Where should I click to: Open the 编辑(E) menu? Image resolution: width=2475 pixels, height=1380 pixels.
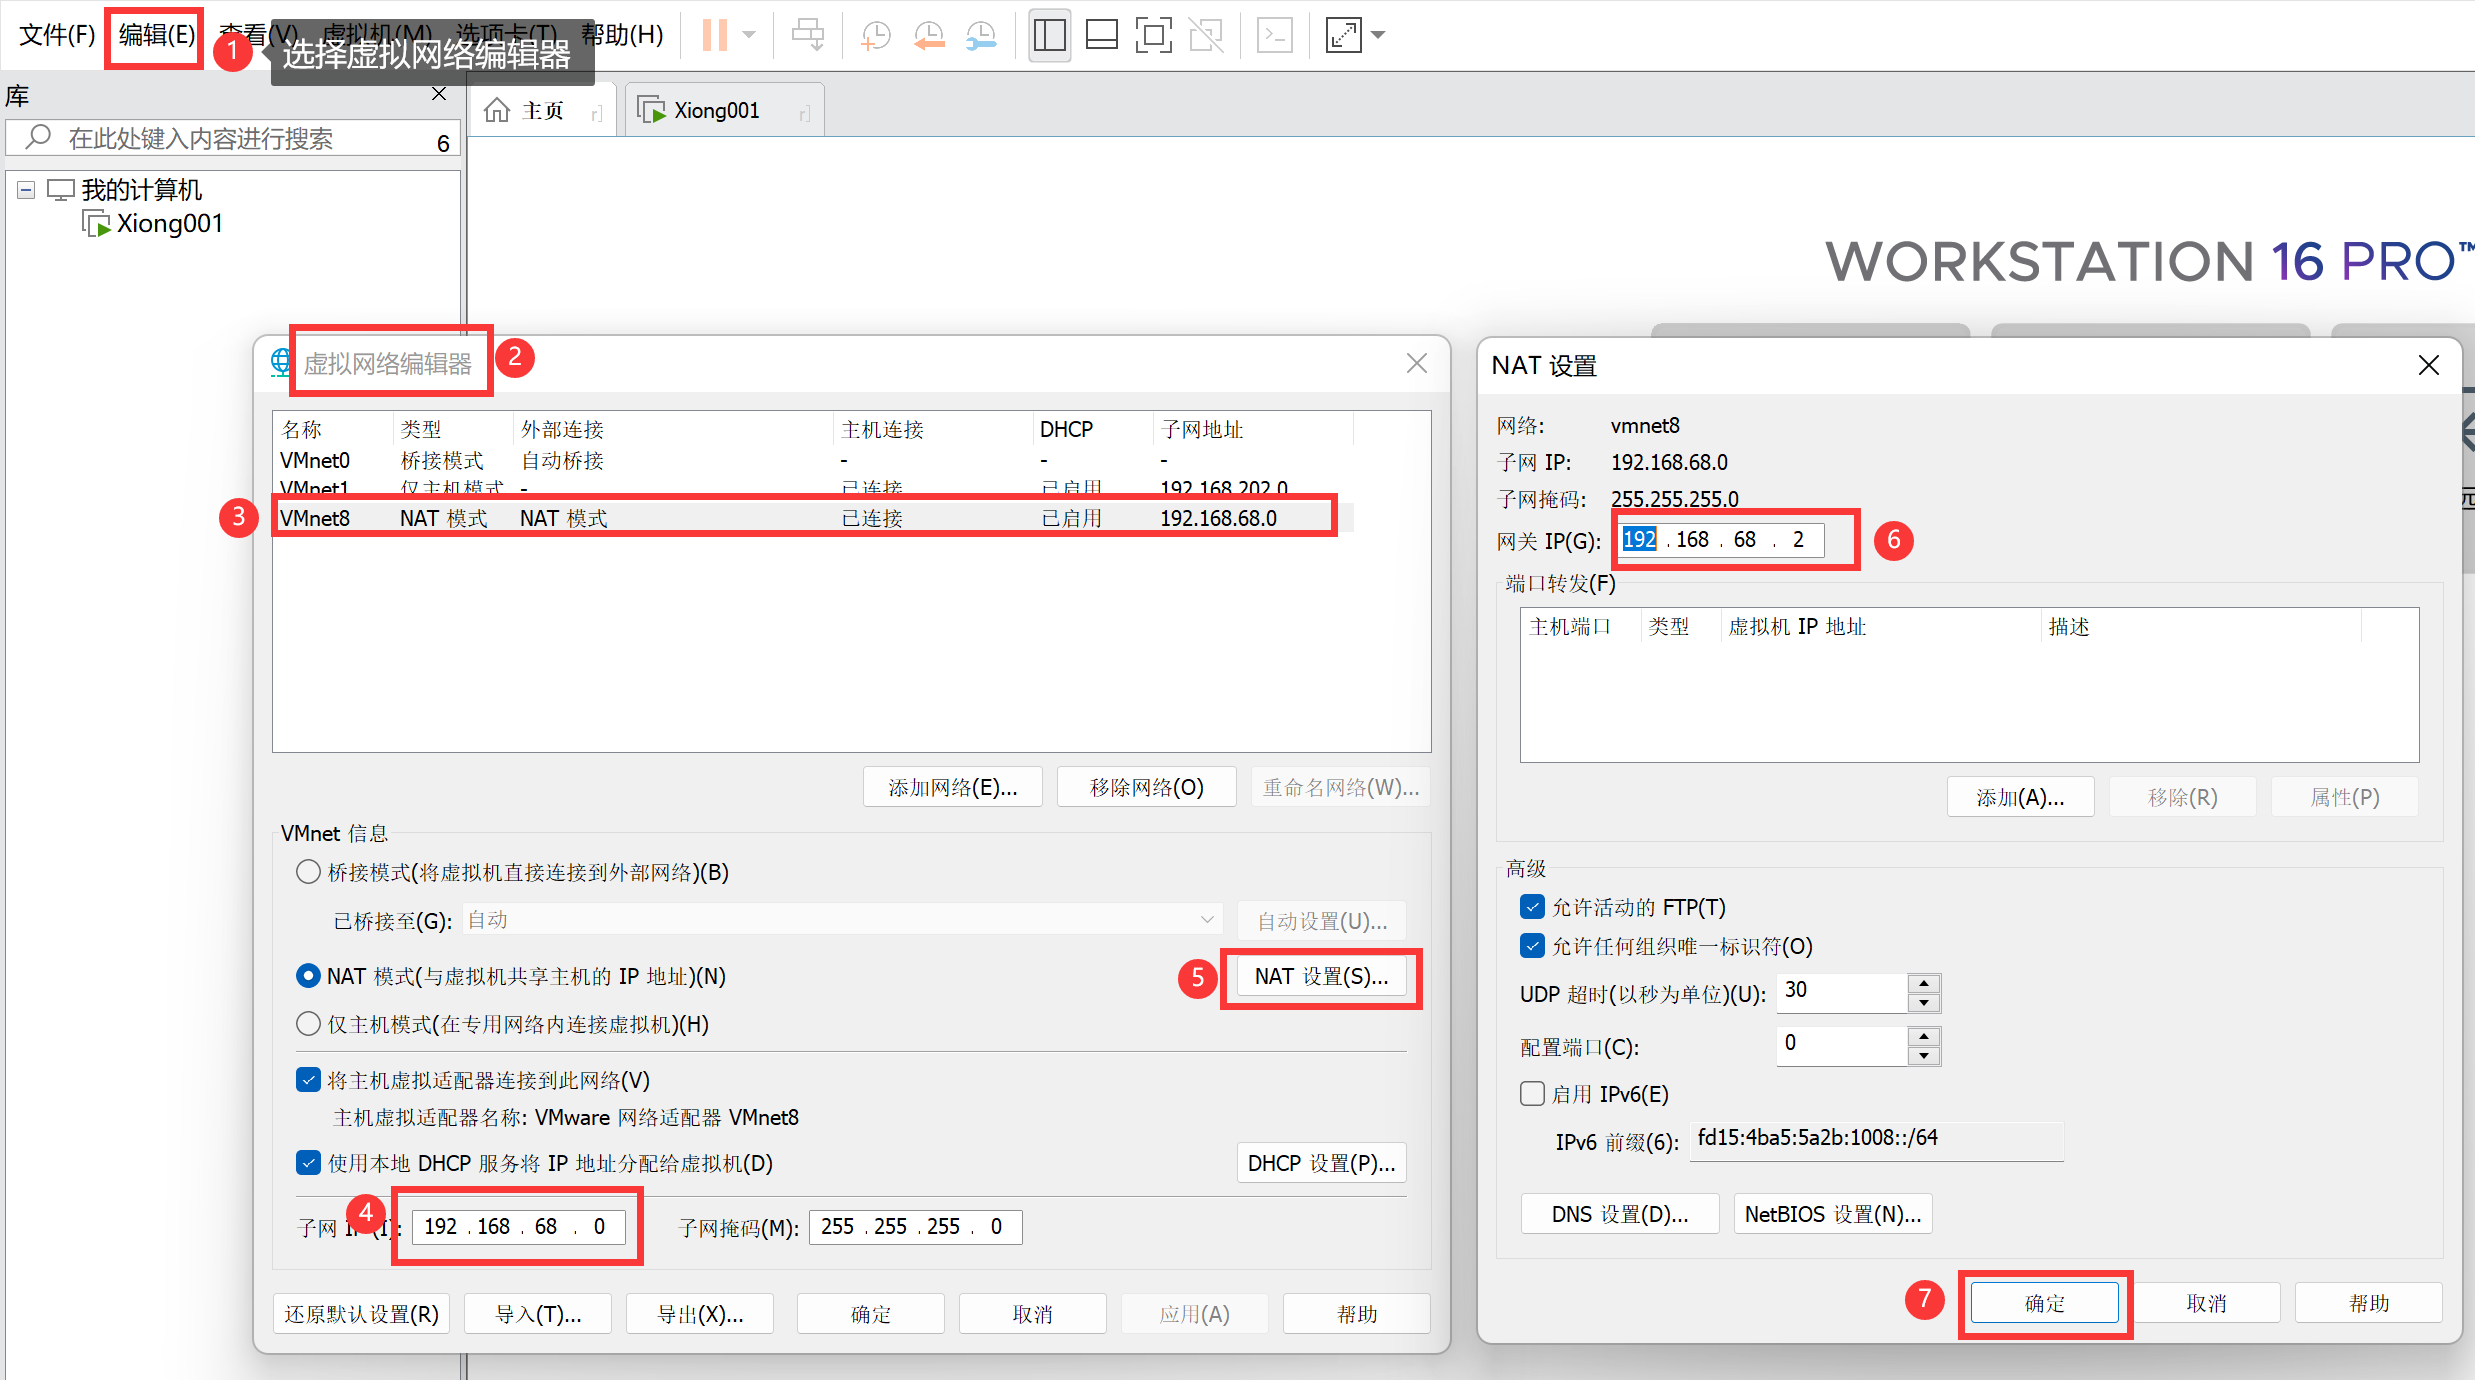[156, 35]
